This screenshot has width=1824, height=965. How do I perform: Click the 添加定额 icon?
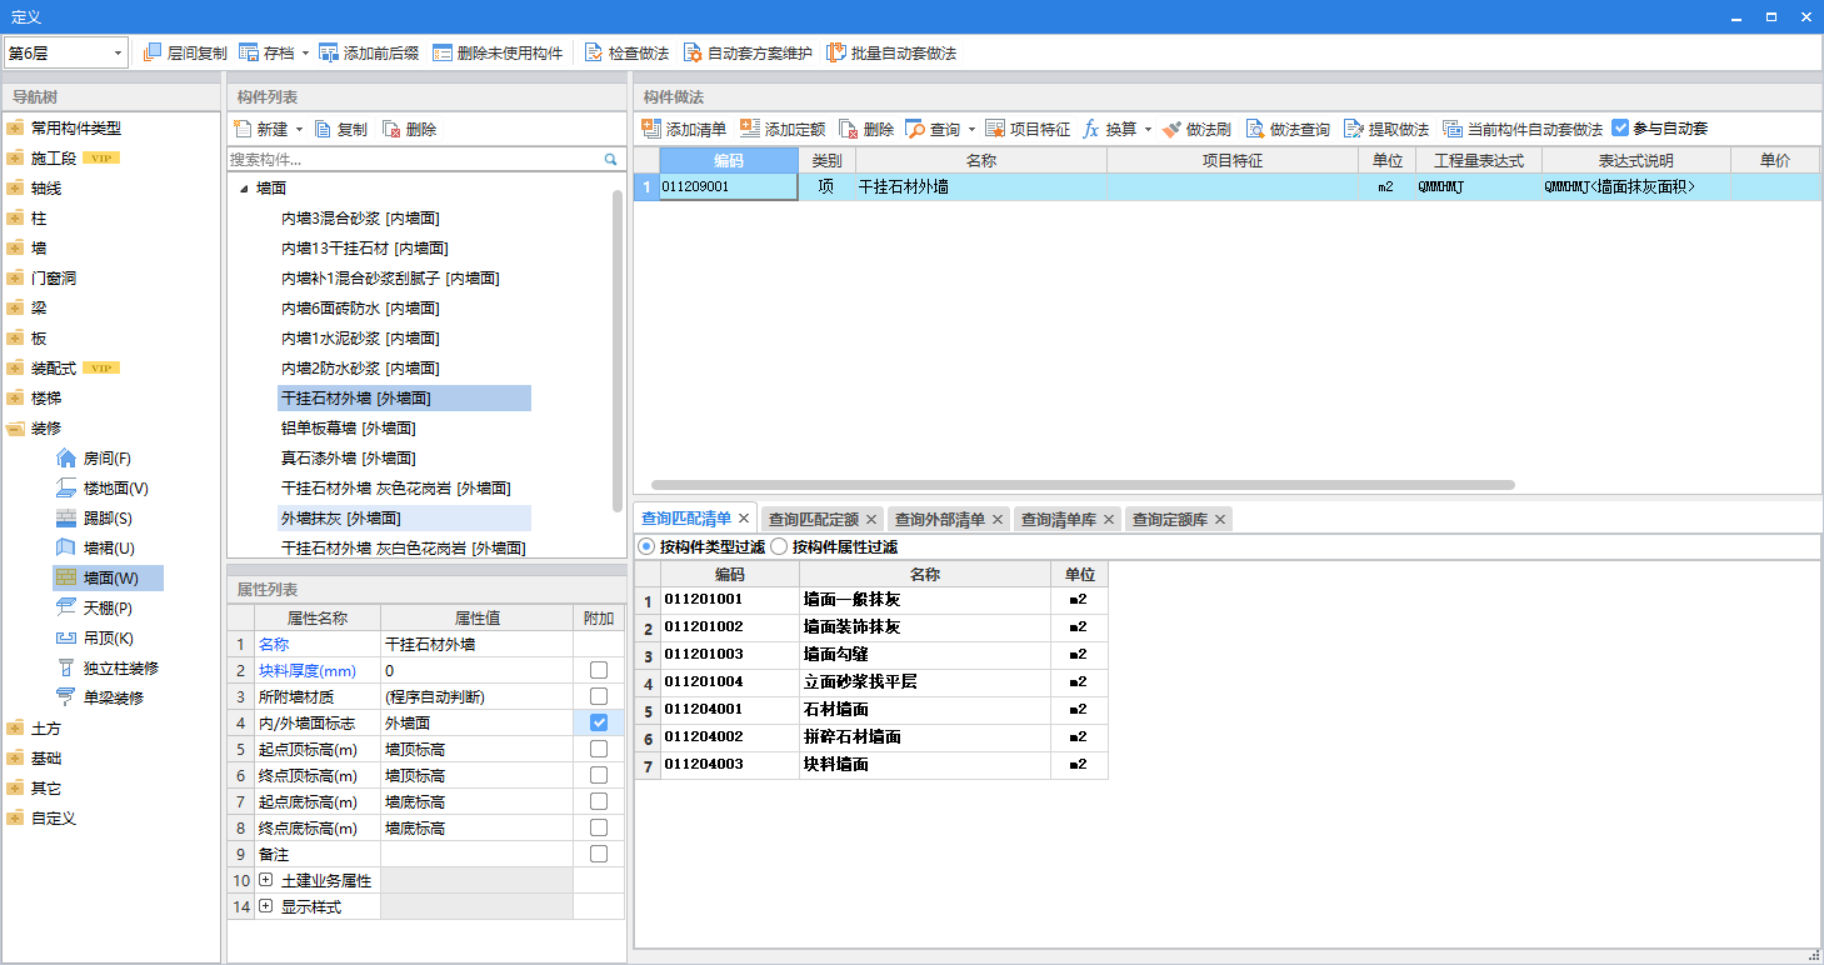pyautogui.click(x=750, y=129)
